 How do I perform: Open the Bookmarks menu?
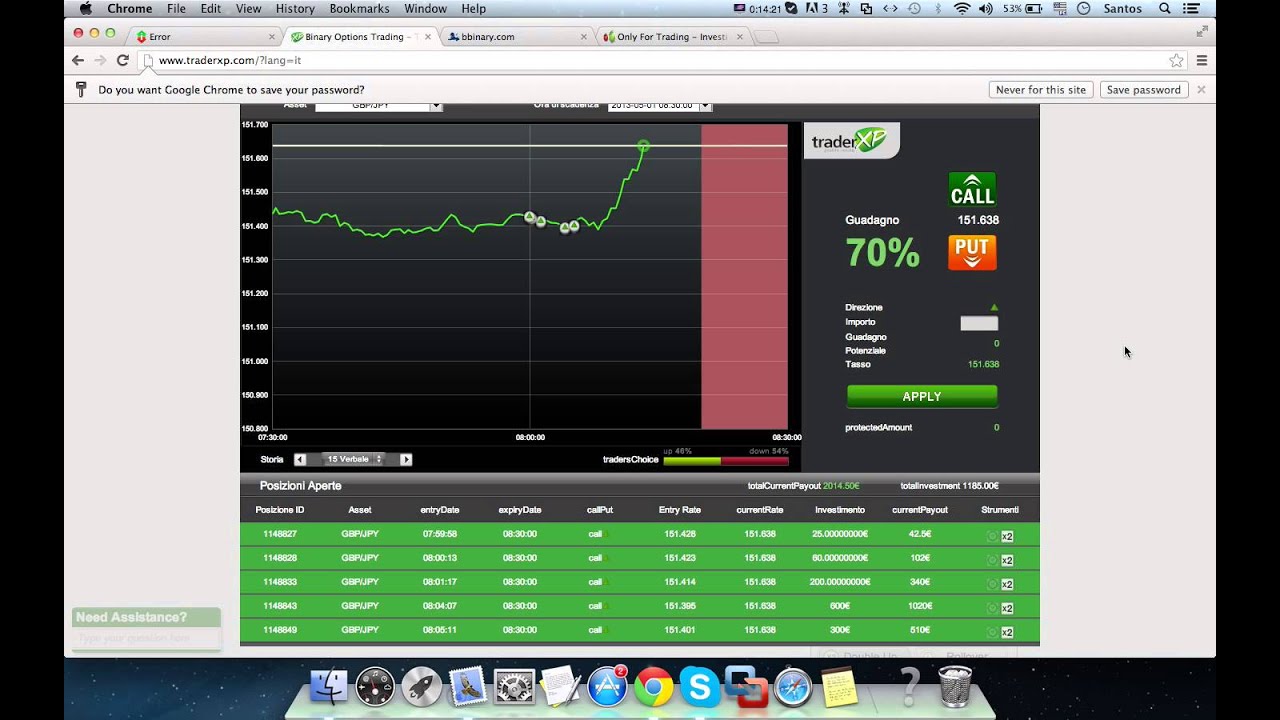coord(359,8)
